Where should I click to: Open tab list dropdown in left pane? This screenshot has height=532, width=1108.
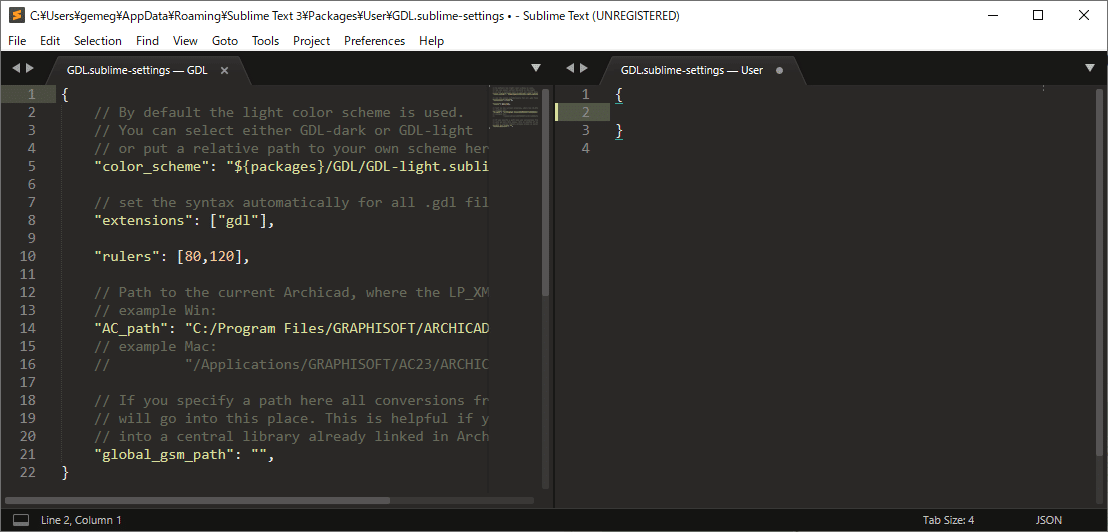click(x=536, y=68)
